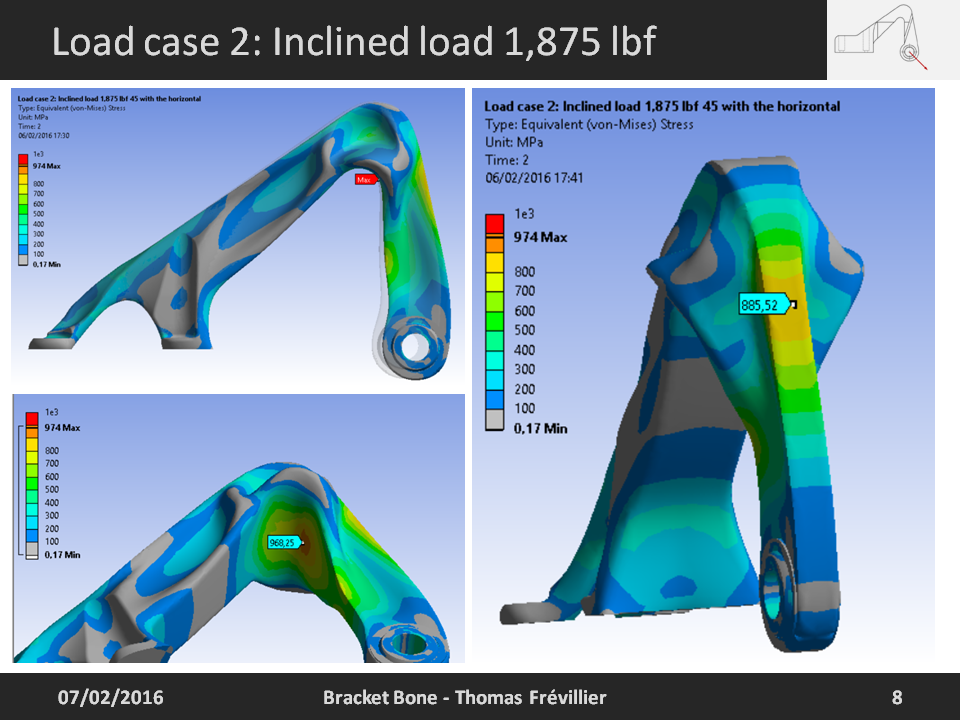The height and width of the screenshot is (720, 960).
Task: Click the "100" value in the 17:41 legend
Action: click(525, 408)
